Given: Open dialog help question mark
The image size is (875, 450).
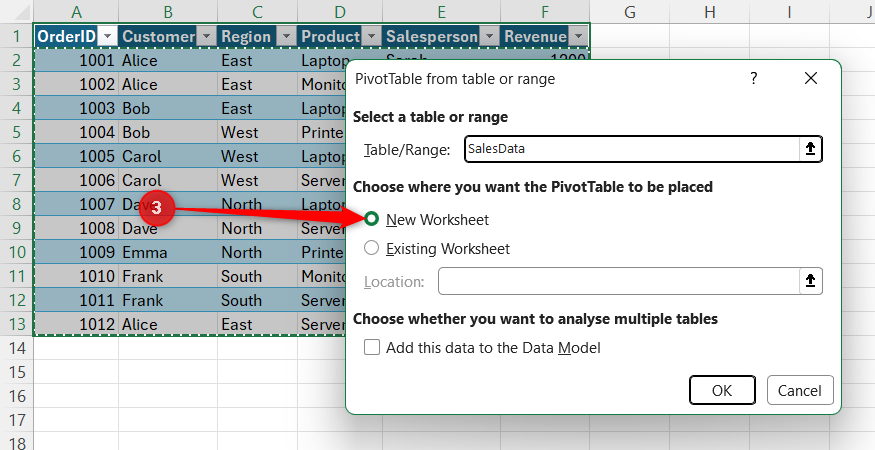Looking at the screenshot, I should click(x=753, y=78).
